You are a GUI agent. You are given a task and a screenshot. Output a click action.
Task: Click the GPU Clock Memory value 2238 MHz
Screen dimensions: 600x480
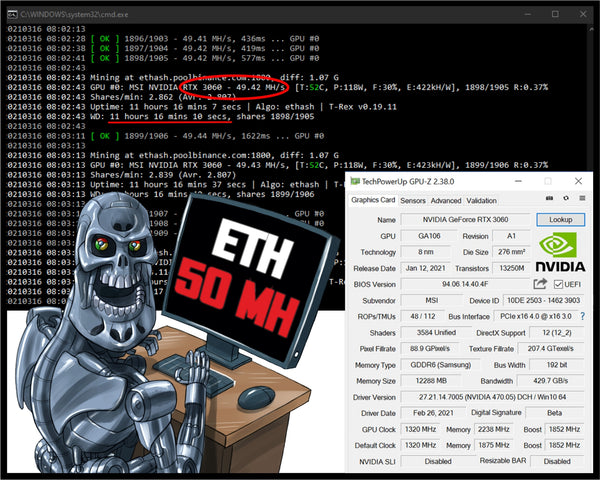click(x=493, y=429)
